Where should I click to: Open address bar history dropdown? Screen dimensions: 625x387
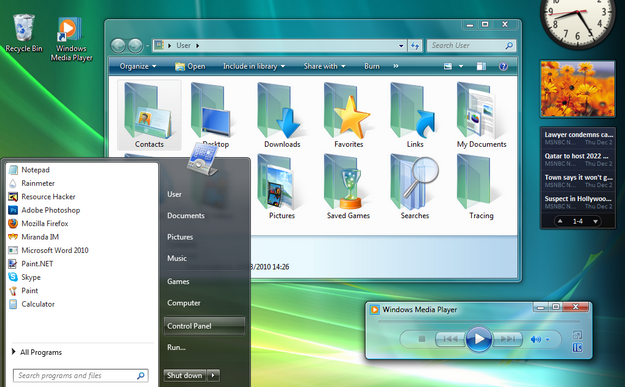coord(401,46)
